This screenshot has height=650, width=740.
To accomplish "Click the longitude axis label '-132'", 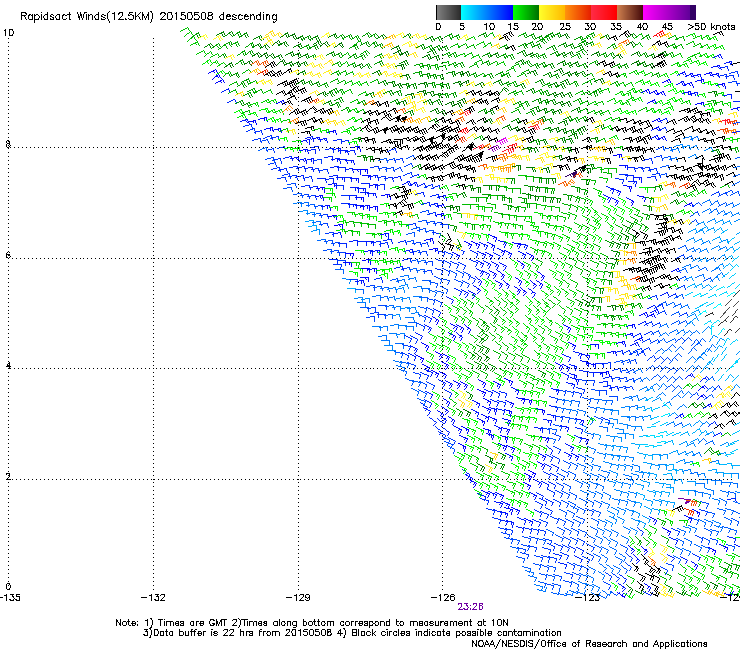I will point(153,597).
